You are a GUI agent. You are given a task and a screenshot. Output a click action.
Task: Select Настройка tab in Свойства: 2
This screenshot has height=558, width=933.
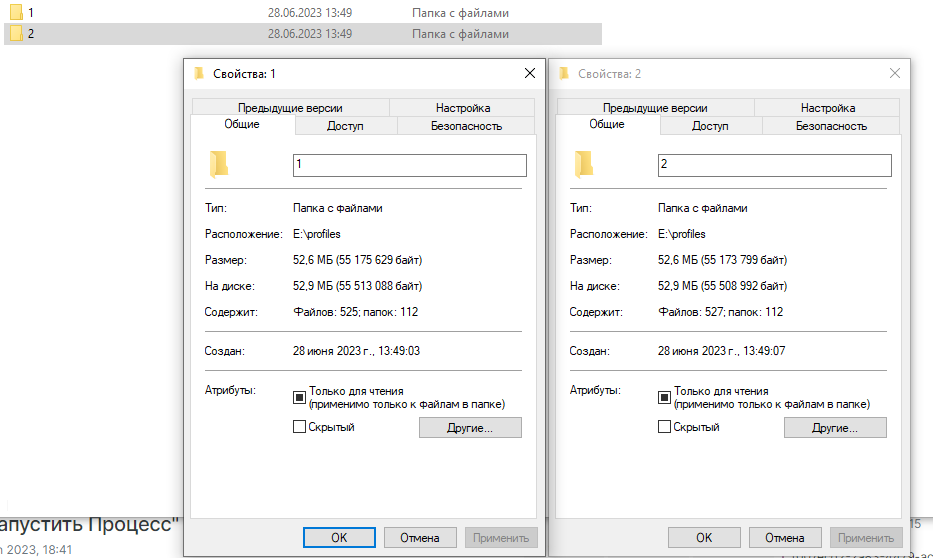pyautogui.click(x=827, y=108)
